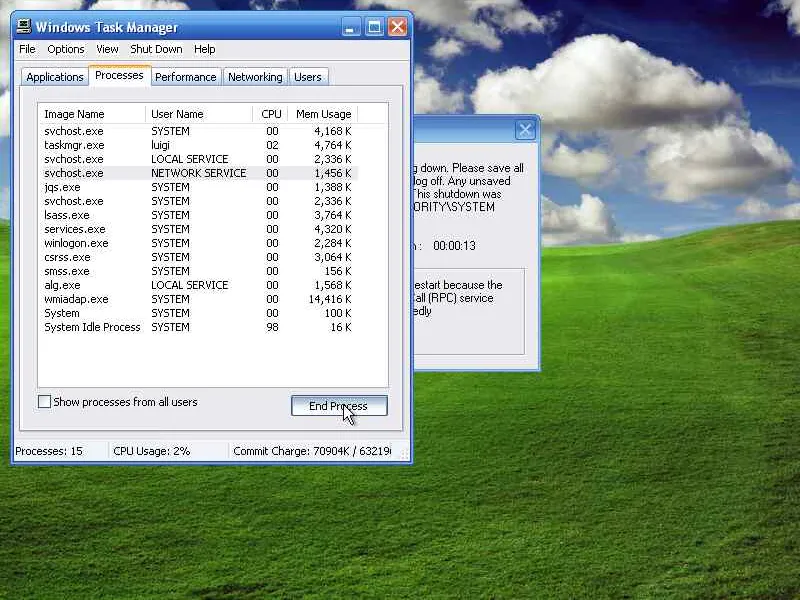Click the 00:00:13 countdown in shutdown dialog
Viewport: 800px width, 600px height.
tap(454, 246)
